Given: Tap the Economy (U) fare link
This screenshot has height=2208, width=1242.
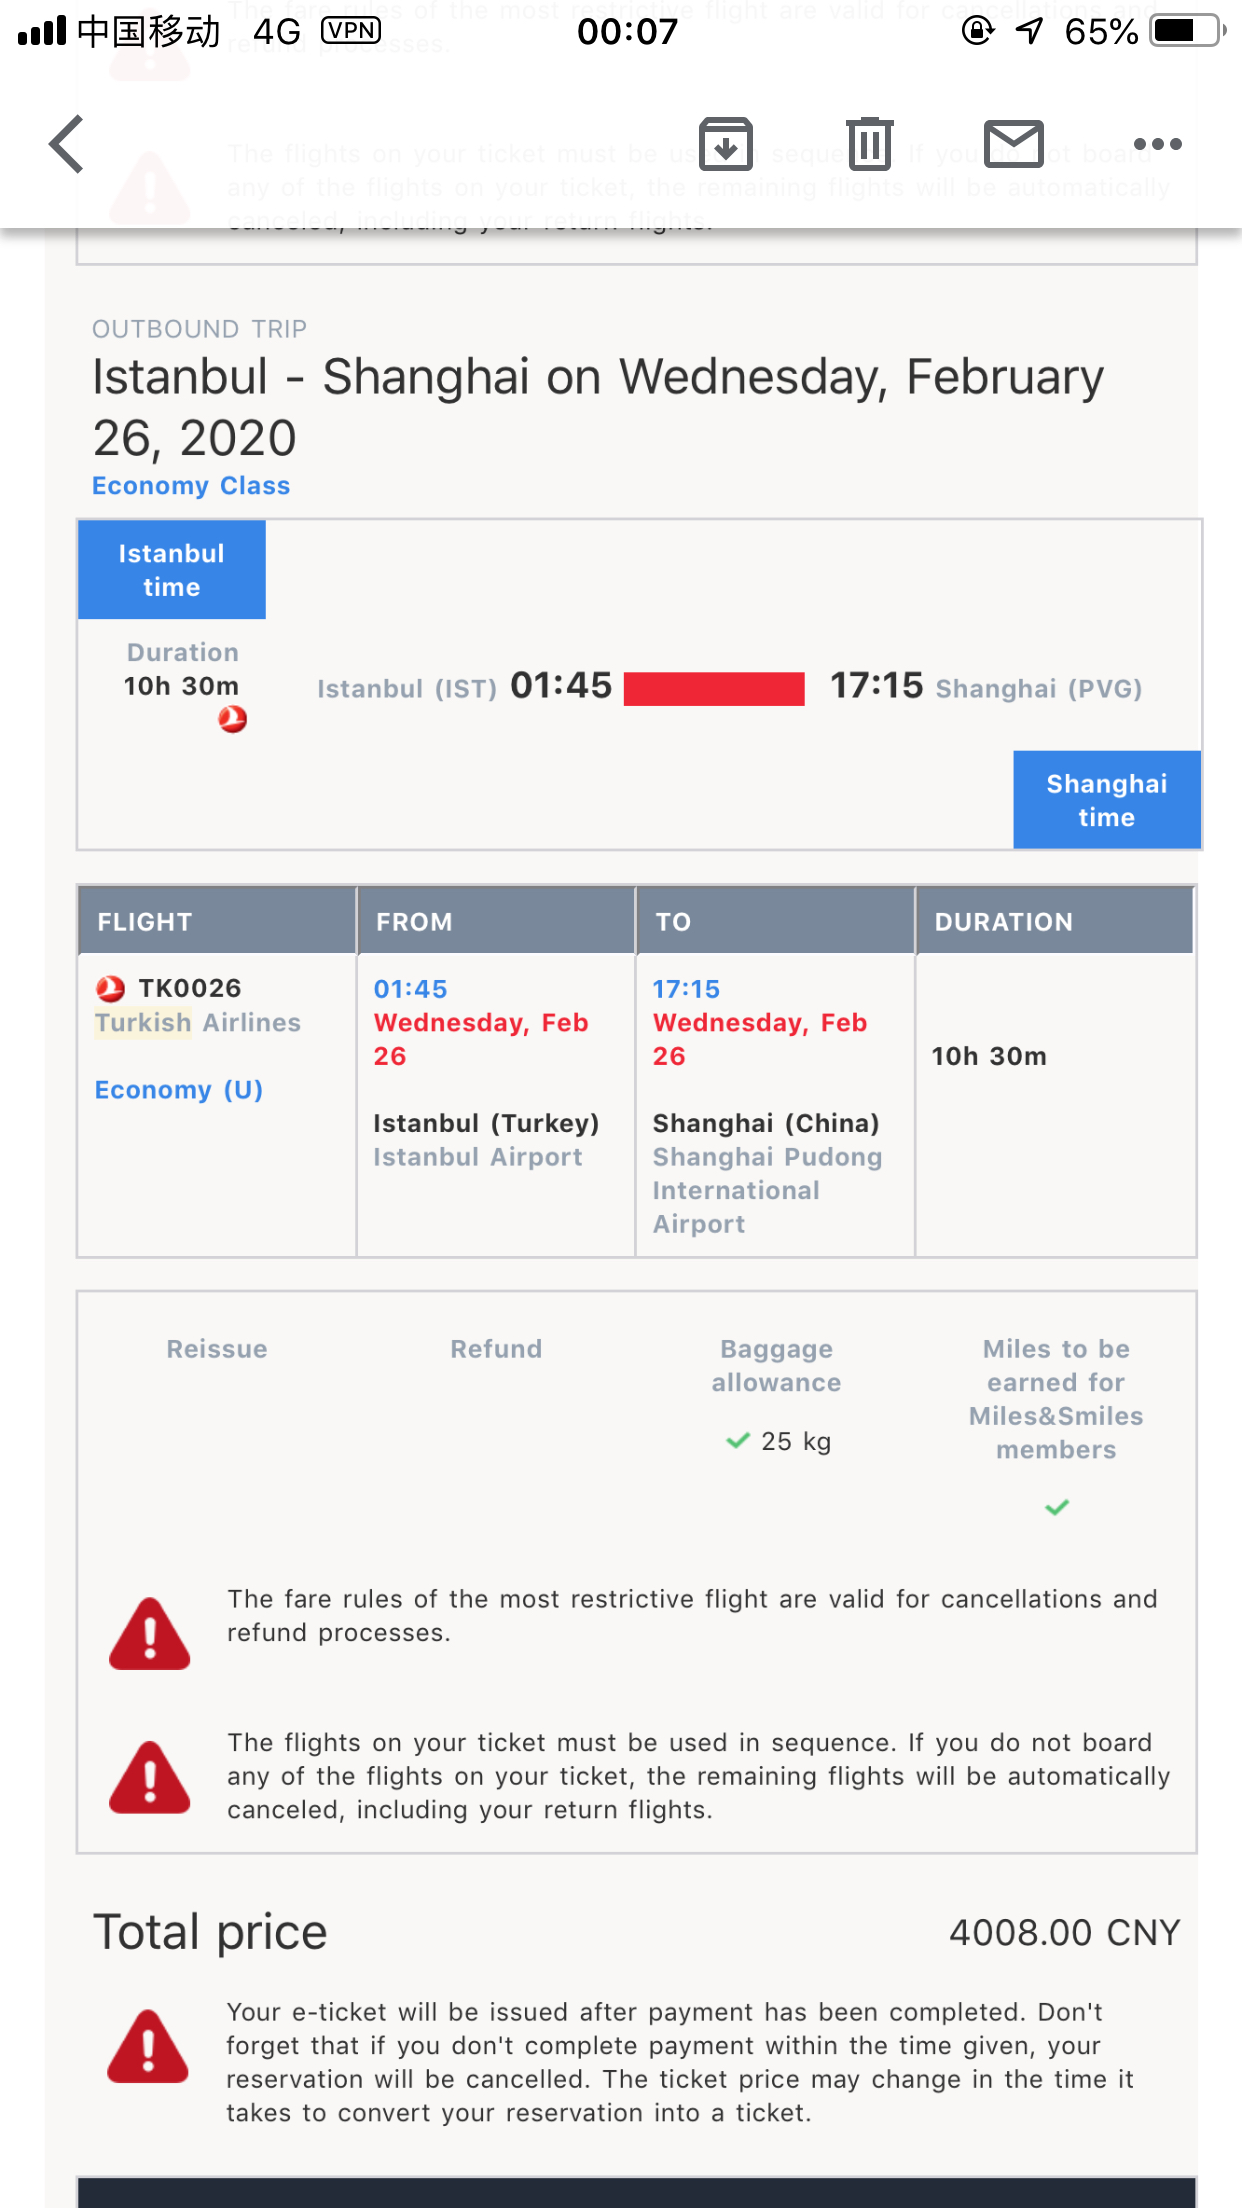Looking at the screenshot, I should 179,1090.
